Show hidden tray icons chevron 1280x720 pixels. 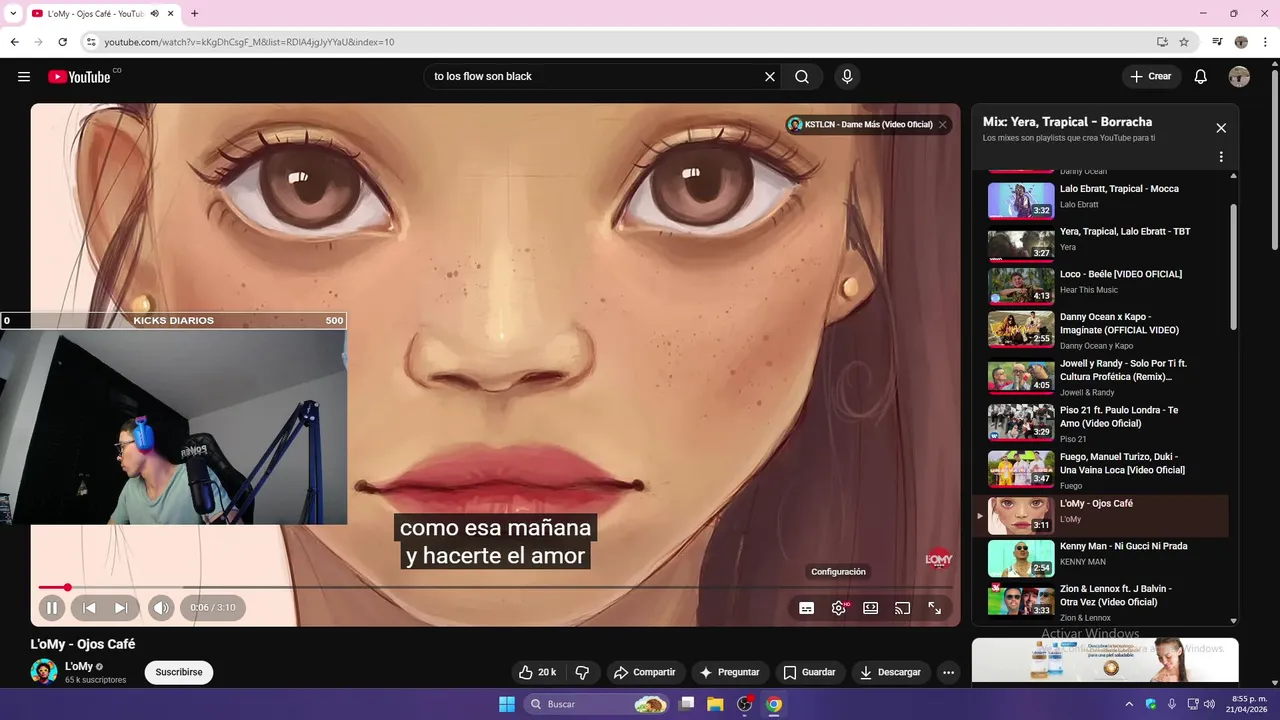click(x=1129, y=704)
